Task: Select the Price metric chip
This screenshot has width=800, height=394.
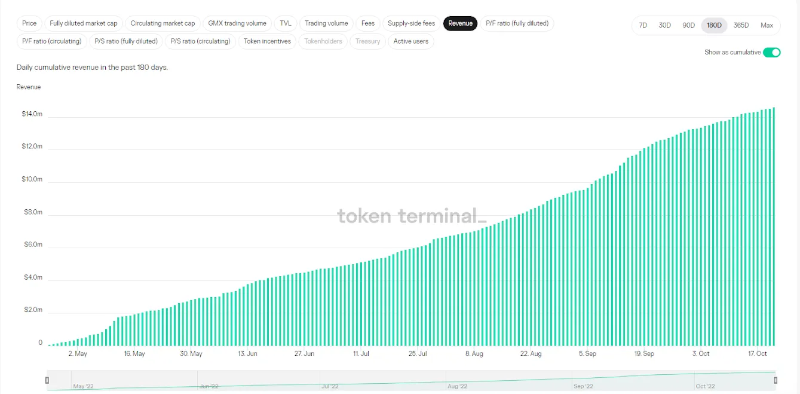Action: point(30,23)
